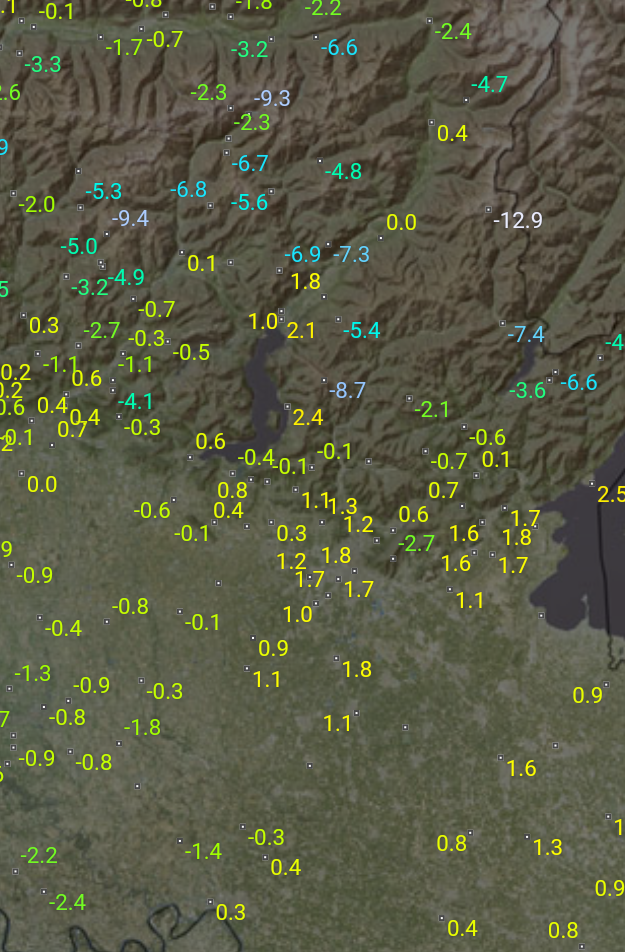The height and width of the screenshot is (952, 625).
Task: Select the -5.6 temperature value
Action: coord(250,202)
